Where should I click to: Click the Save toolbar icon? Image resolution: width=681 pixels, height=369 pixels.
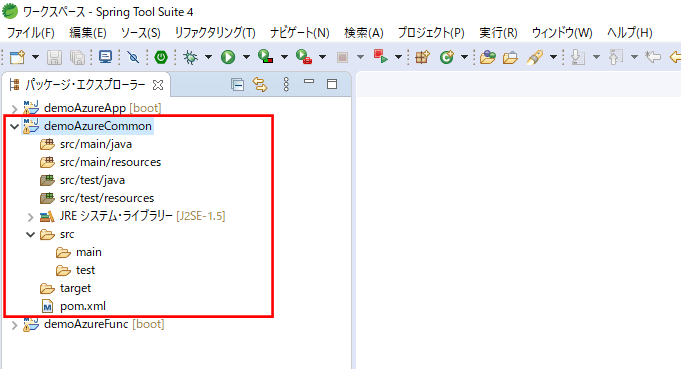54,57
